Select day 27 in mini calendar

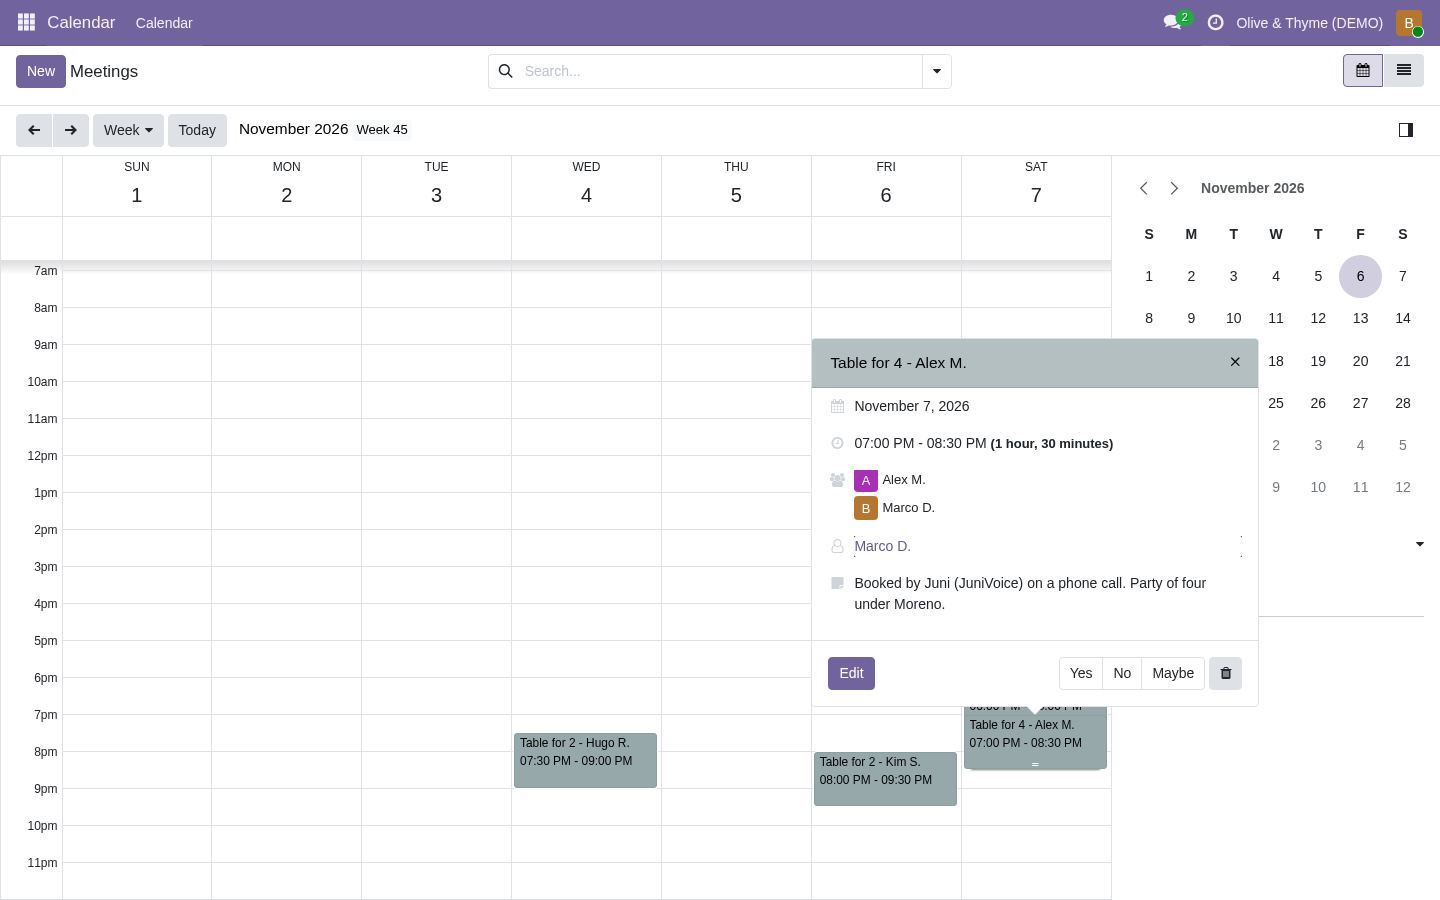(1360, 403)
